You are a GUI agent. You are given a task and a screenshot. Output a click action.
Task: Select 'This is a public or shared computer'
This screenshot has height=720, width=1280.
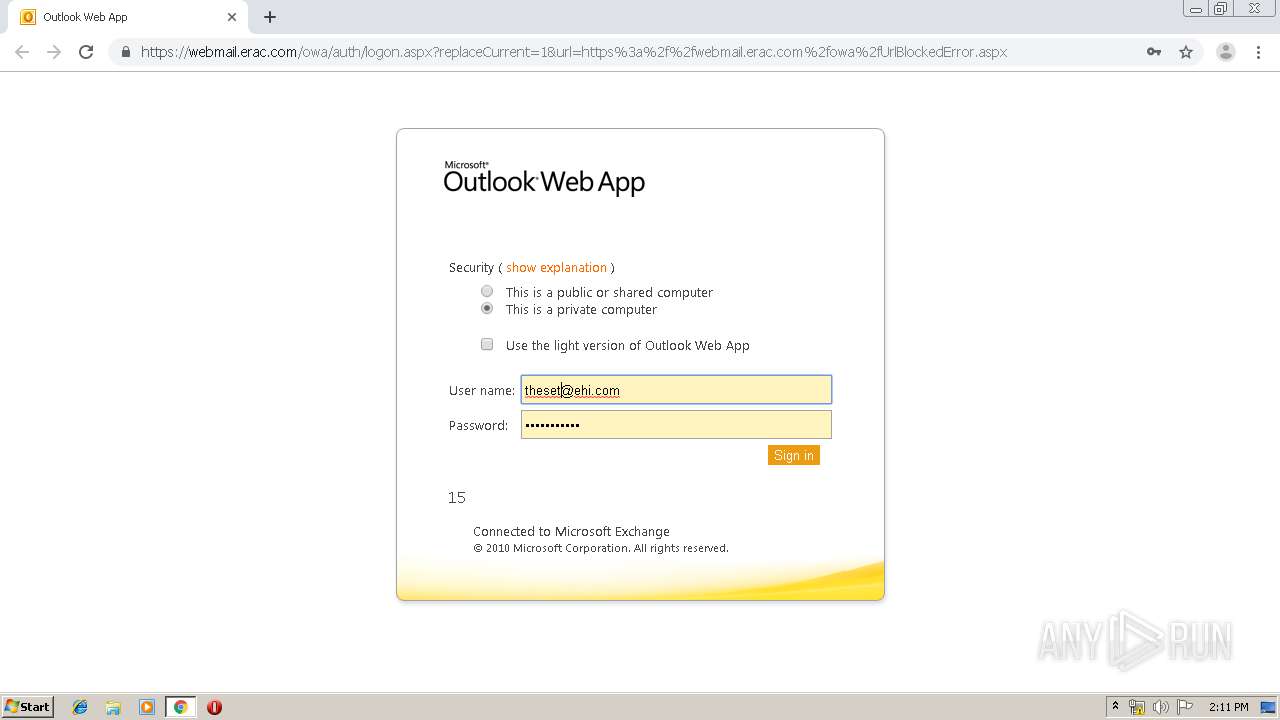[x=487, y=291]
